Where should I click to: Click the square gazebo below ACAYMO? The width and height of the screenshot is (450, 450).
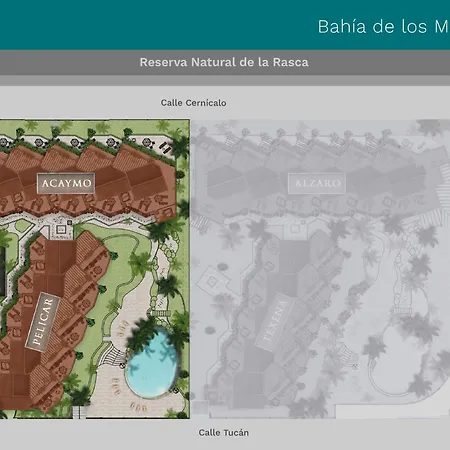pos(60,229)
